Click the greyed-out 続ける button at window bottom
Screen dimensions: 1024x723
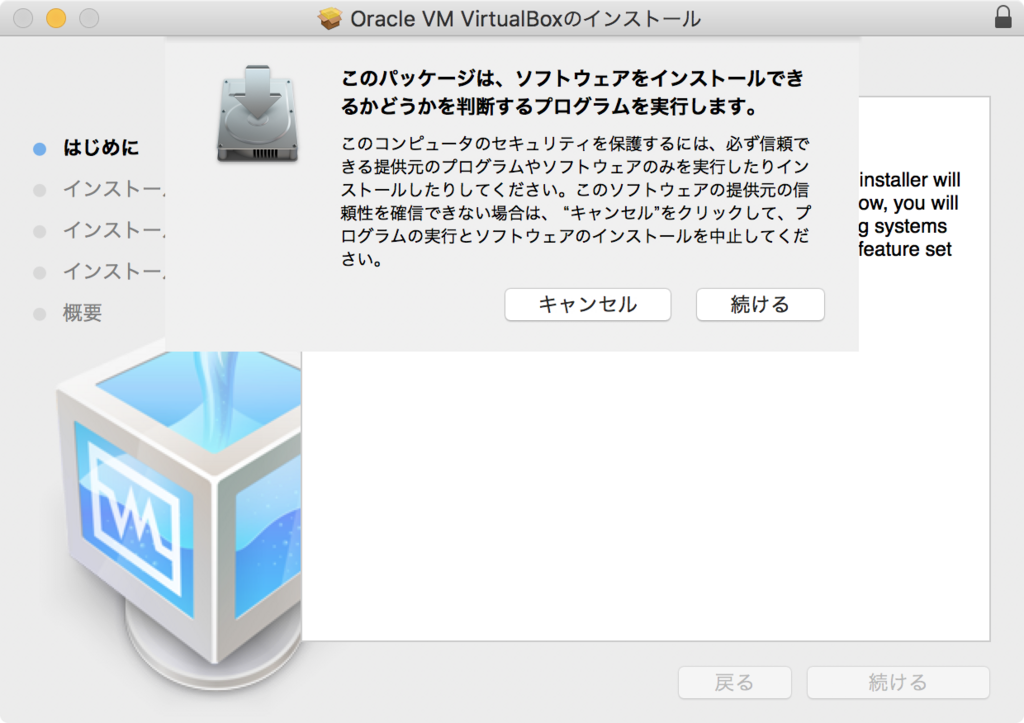(898, 683)
